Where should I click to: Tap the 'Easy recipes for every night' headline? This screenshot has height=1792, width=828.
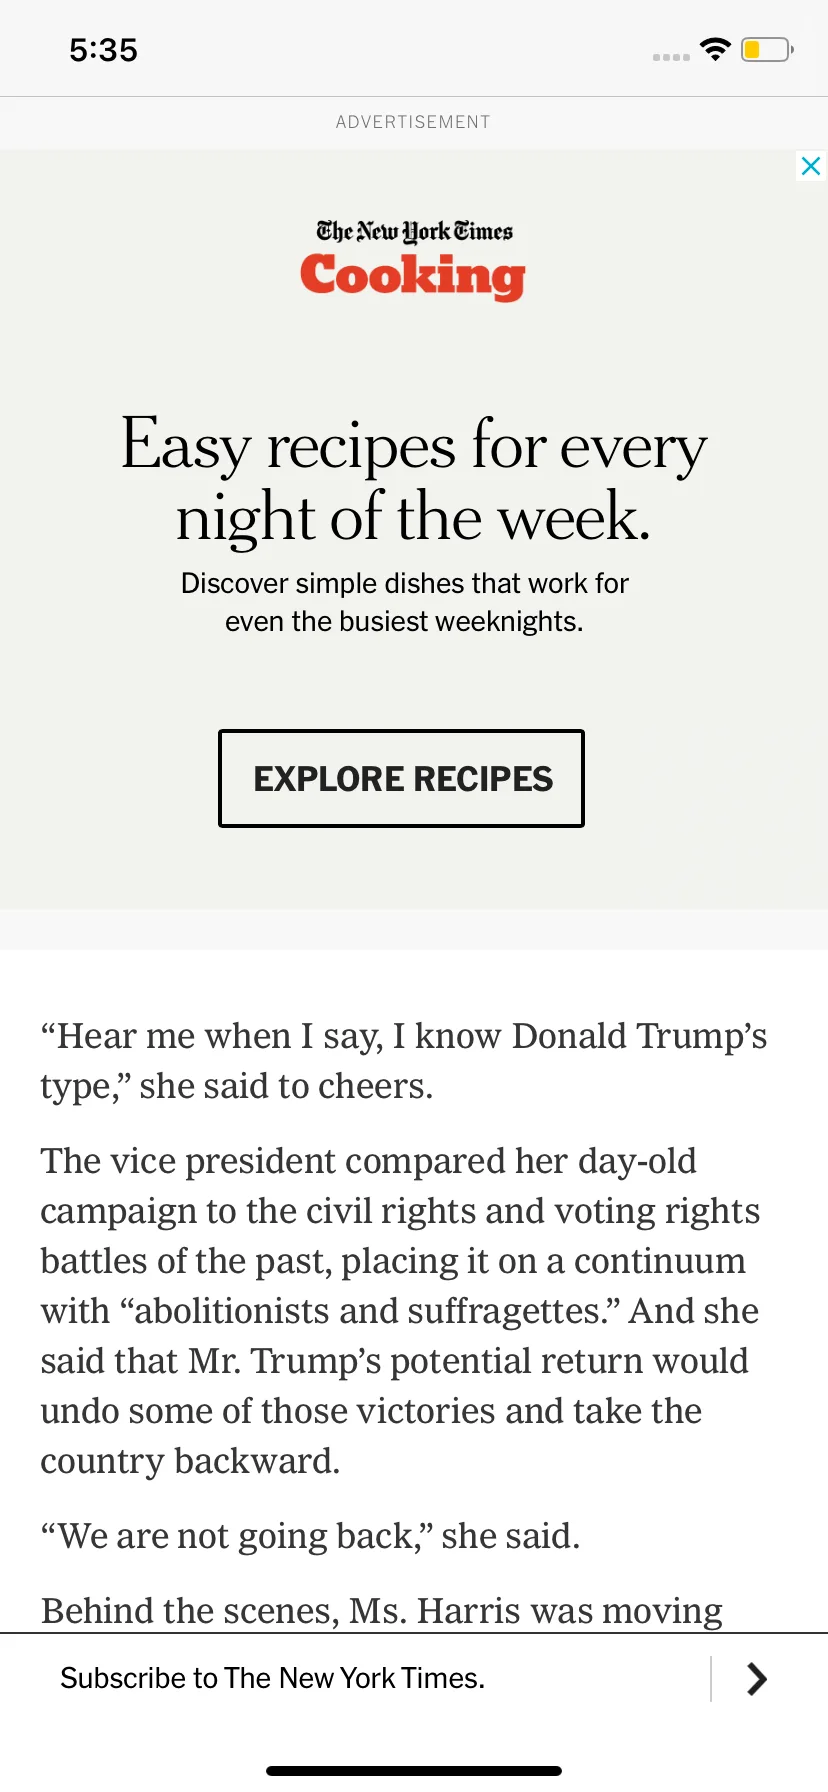click(x=414, y=480)
